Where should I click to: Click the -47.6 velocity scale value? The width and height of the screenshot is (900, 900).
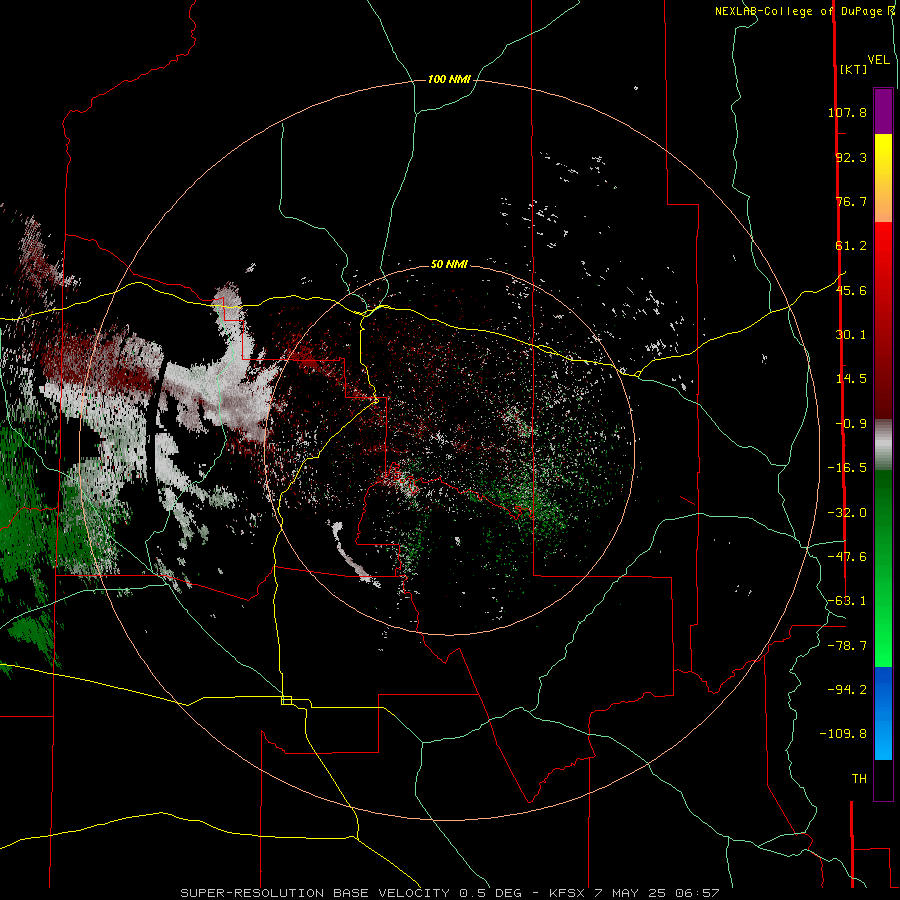[847, 557]
